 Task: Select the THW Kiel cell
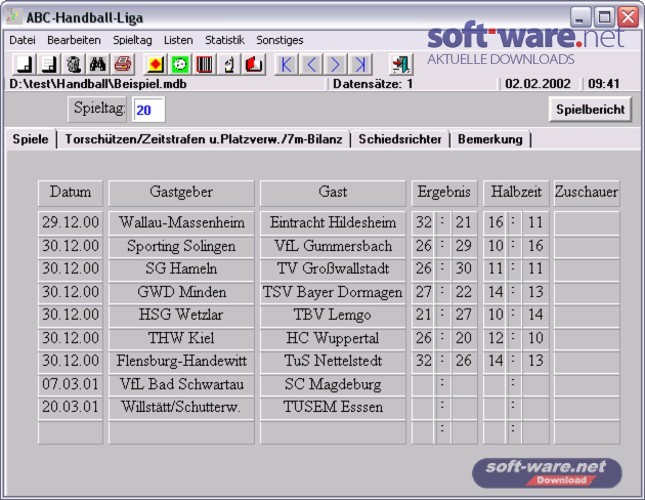(x=181, y=338)
